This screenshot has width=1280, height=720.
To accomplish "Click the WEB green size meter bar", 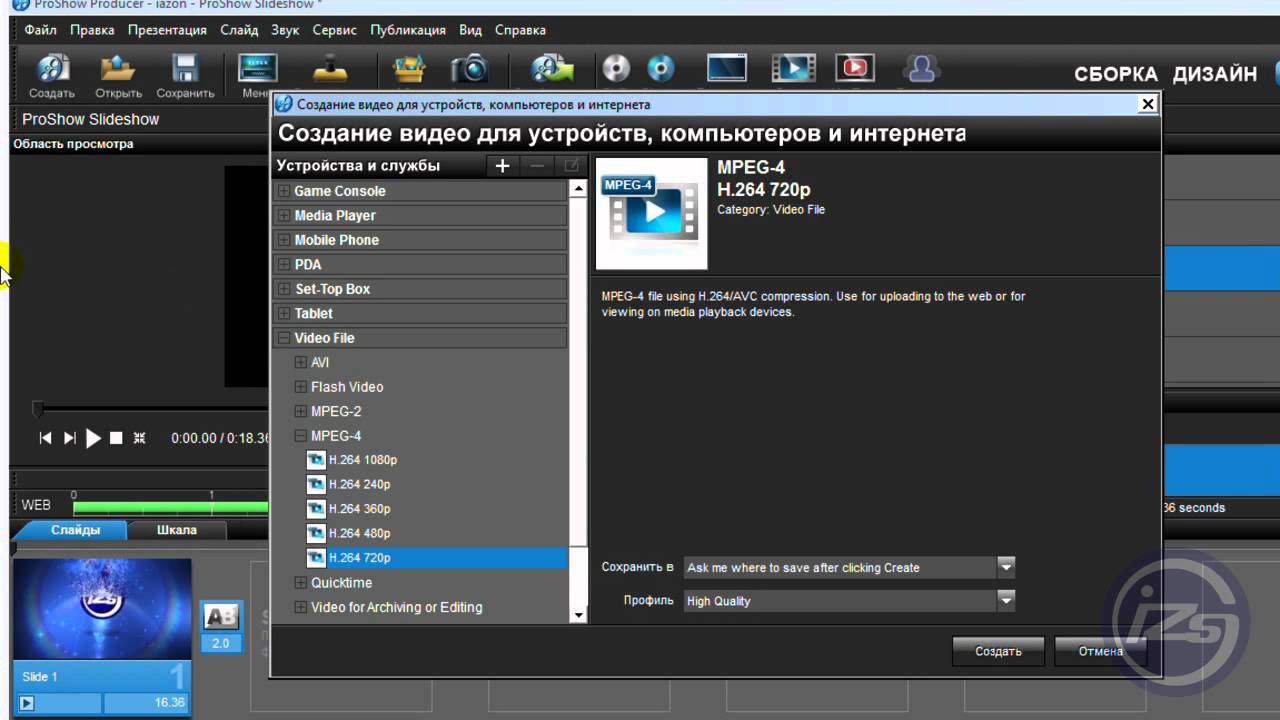I will tap(170, 508).
